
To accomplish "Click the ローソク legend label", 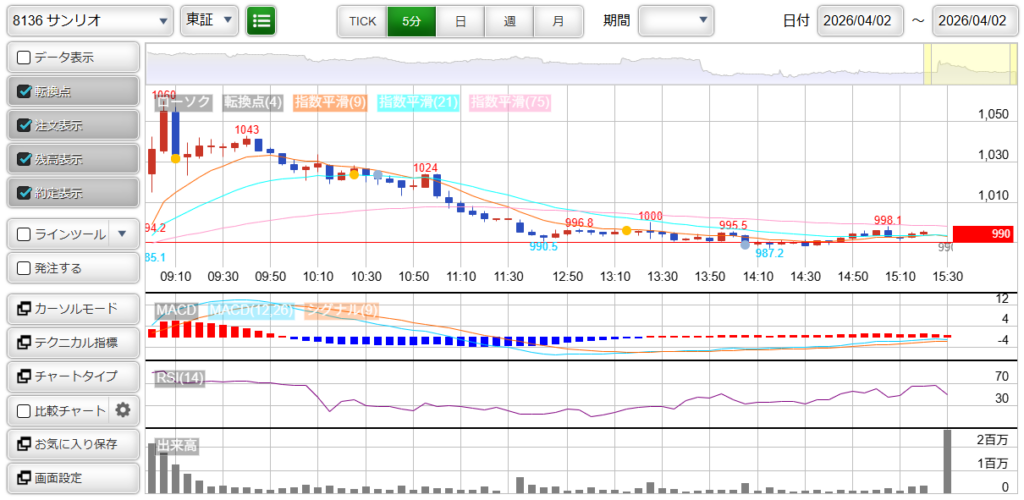I will (184, 102).
